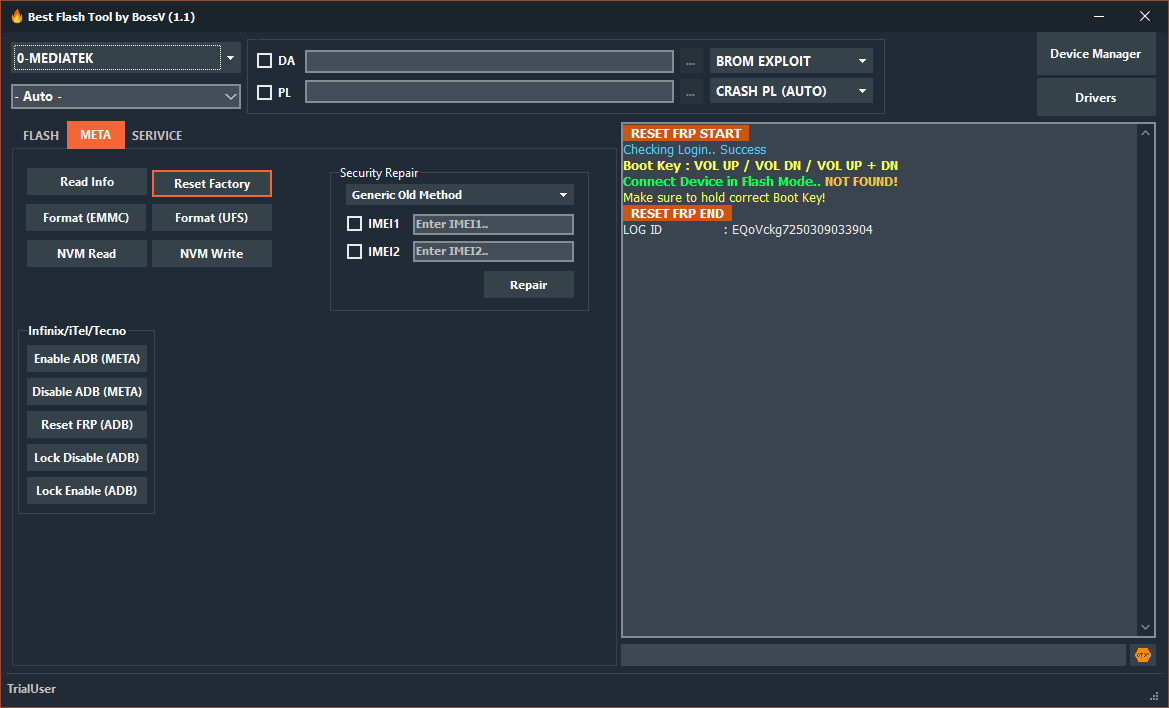1169x708 pixels.
Task: Enable the DA checkbox
Action: coord(266,60)
